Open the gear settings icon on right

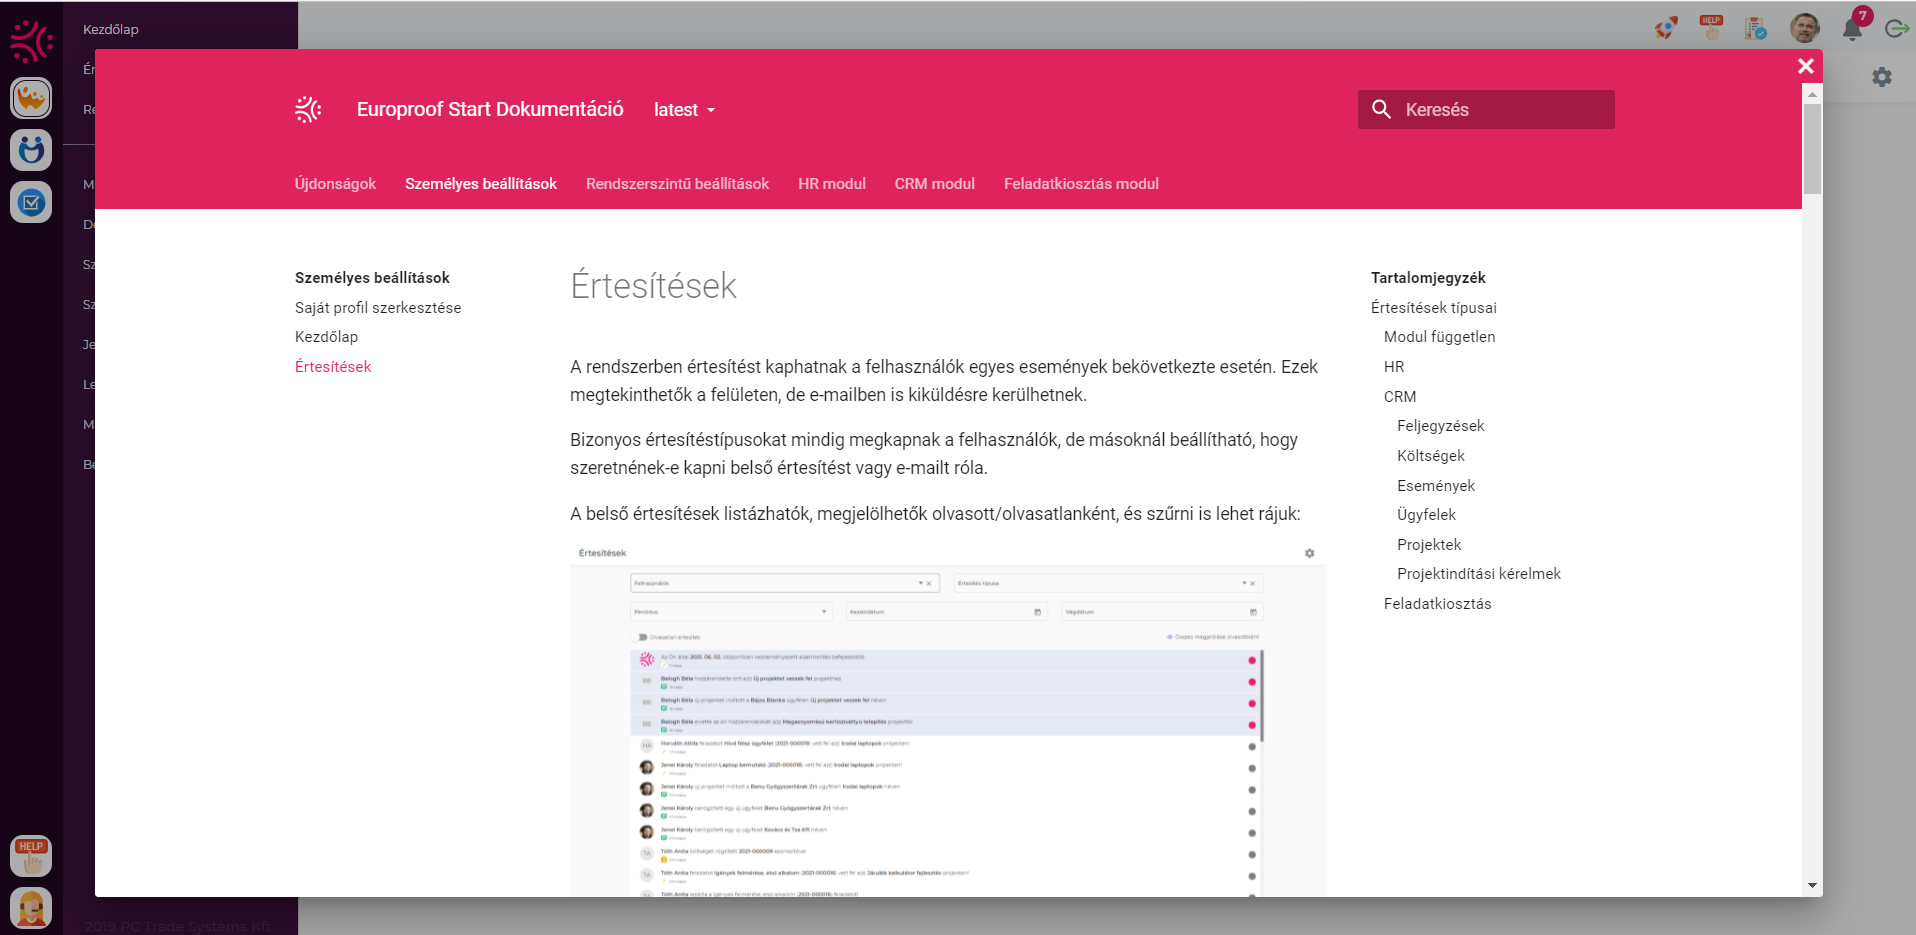point(1882,77)
